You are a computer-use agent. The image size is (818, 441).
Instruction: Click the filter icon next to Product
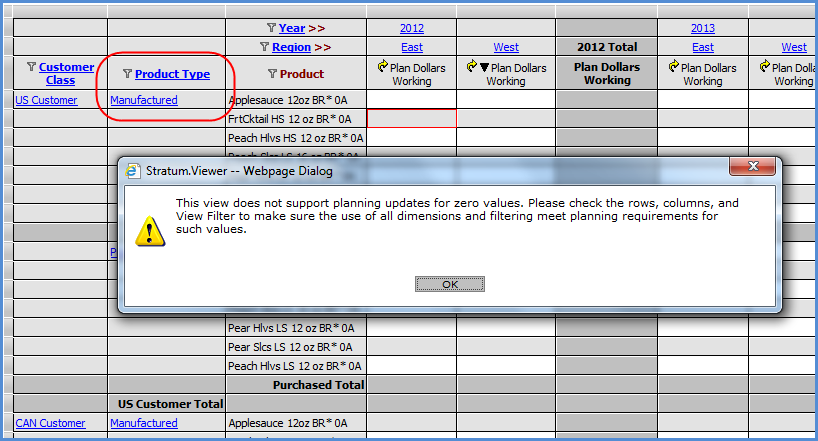(272, 74)
